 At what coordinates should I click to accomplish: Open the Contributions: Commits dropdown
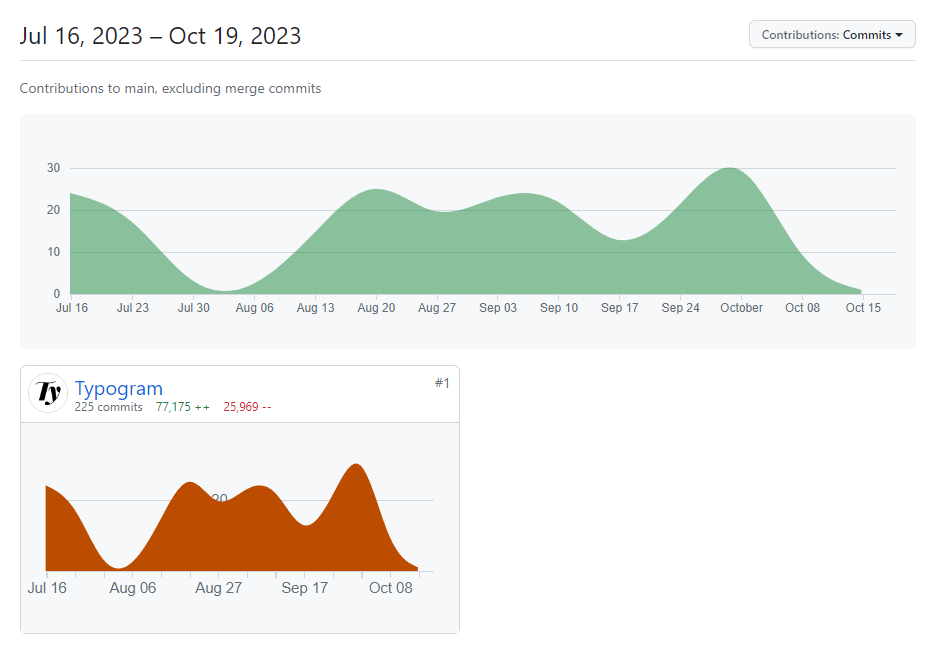(832, 34)
